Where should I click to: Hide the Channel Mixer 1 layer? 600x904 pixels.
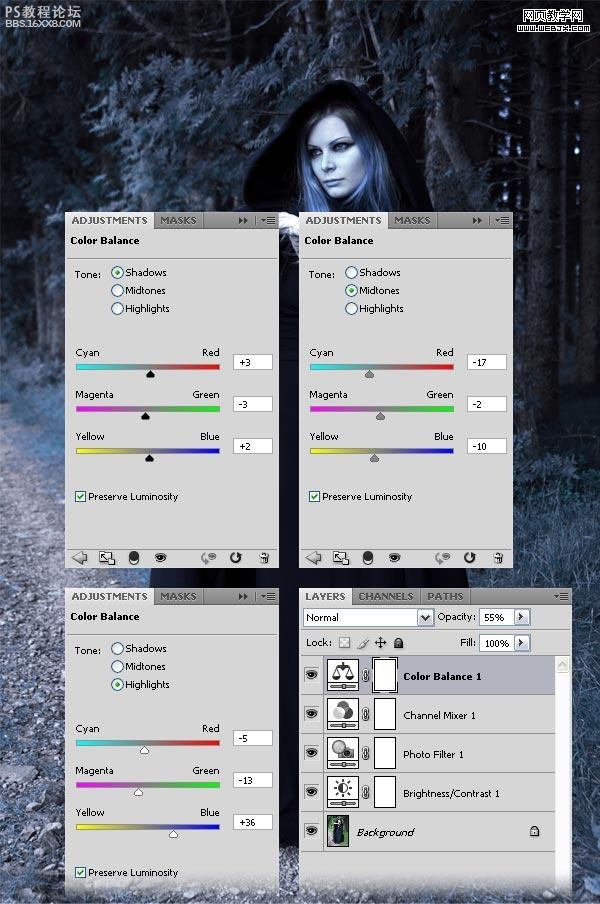[311, 714]
